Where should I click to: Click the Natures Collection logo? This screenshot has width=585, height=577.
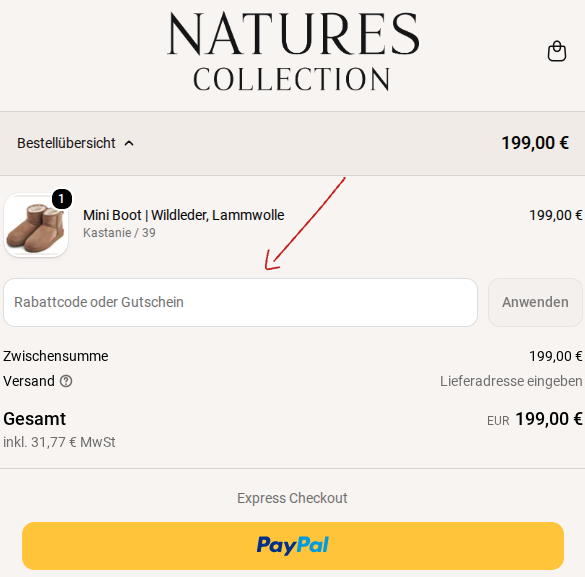[x=293, y=51]
